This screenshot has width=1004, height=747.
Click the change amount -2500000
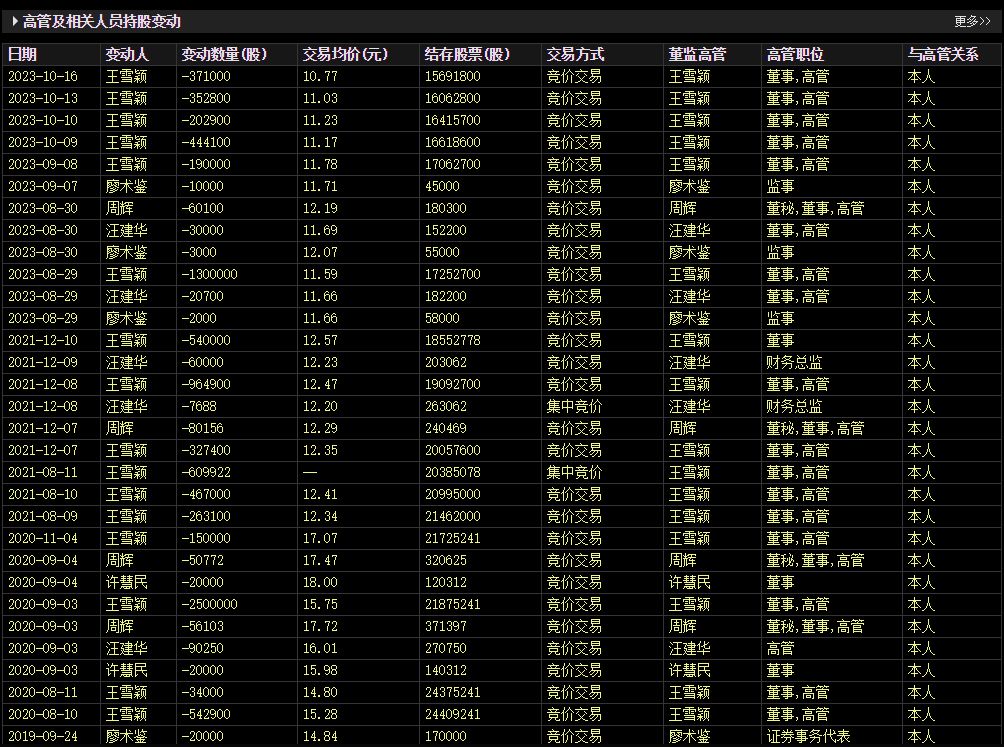209,604
